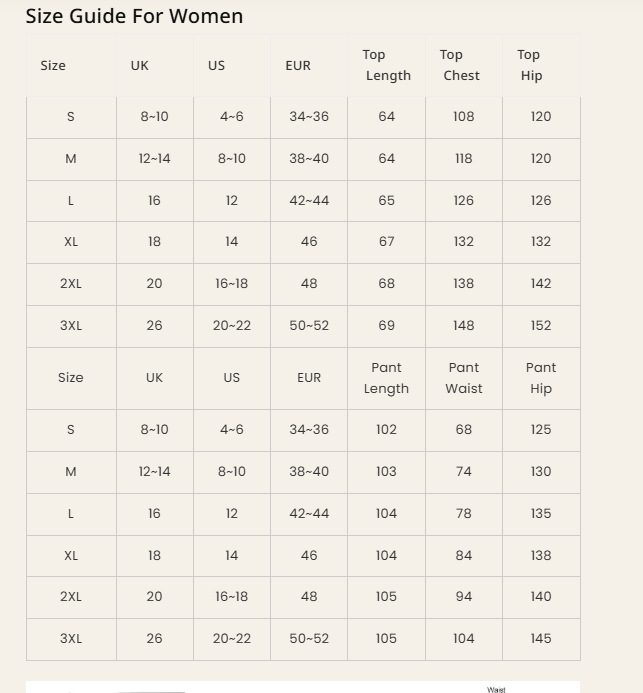This screenshot has width=643, height=693.
Task: Click the "Pant Hip" column header
Action: (x=541, y=378)
